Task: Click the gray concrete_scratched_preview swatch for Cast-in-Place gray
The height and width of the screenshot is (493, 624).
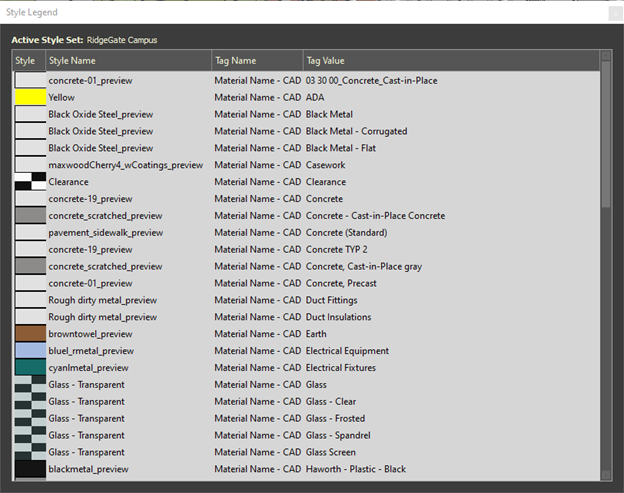Action: click(x=31, y=266)
